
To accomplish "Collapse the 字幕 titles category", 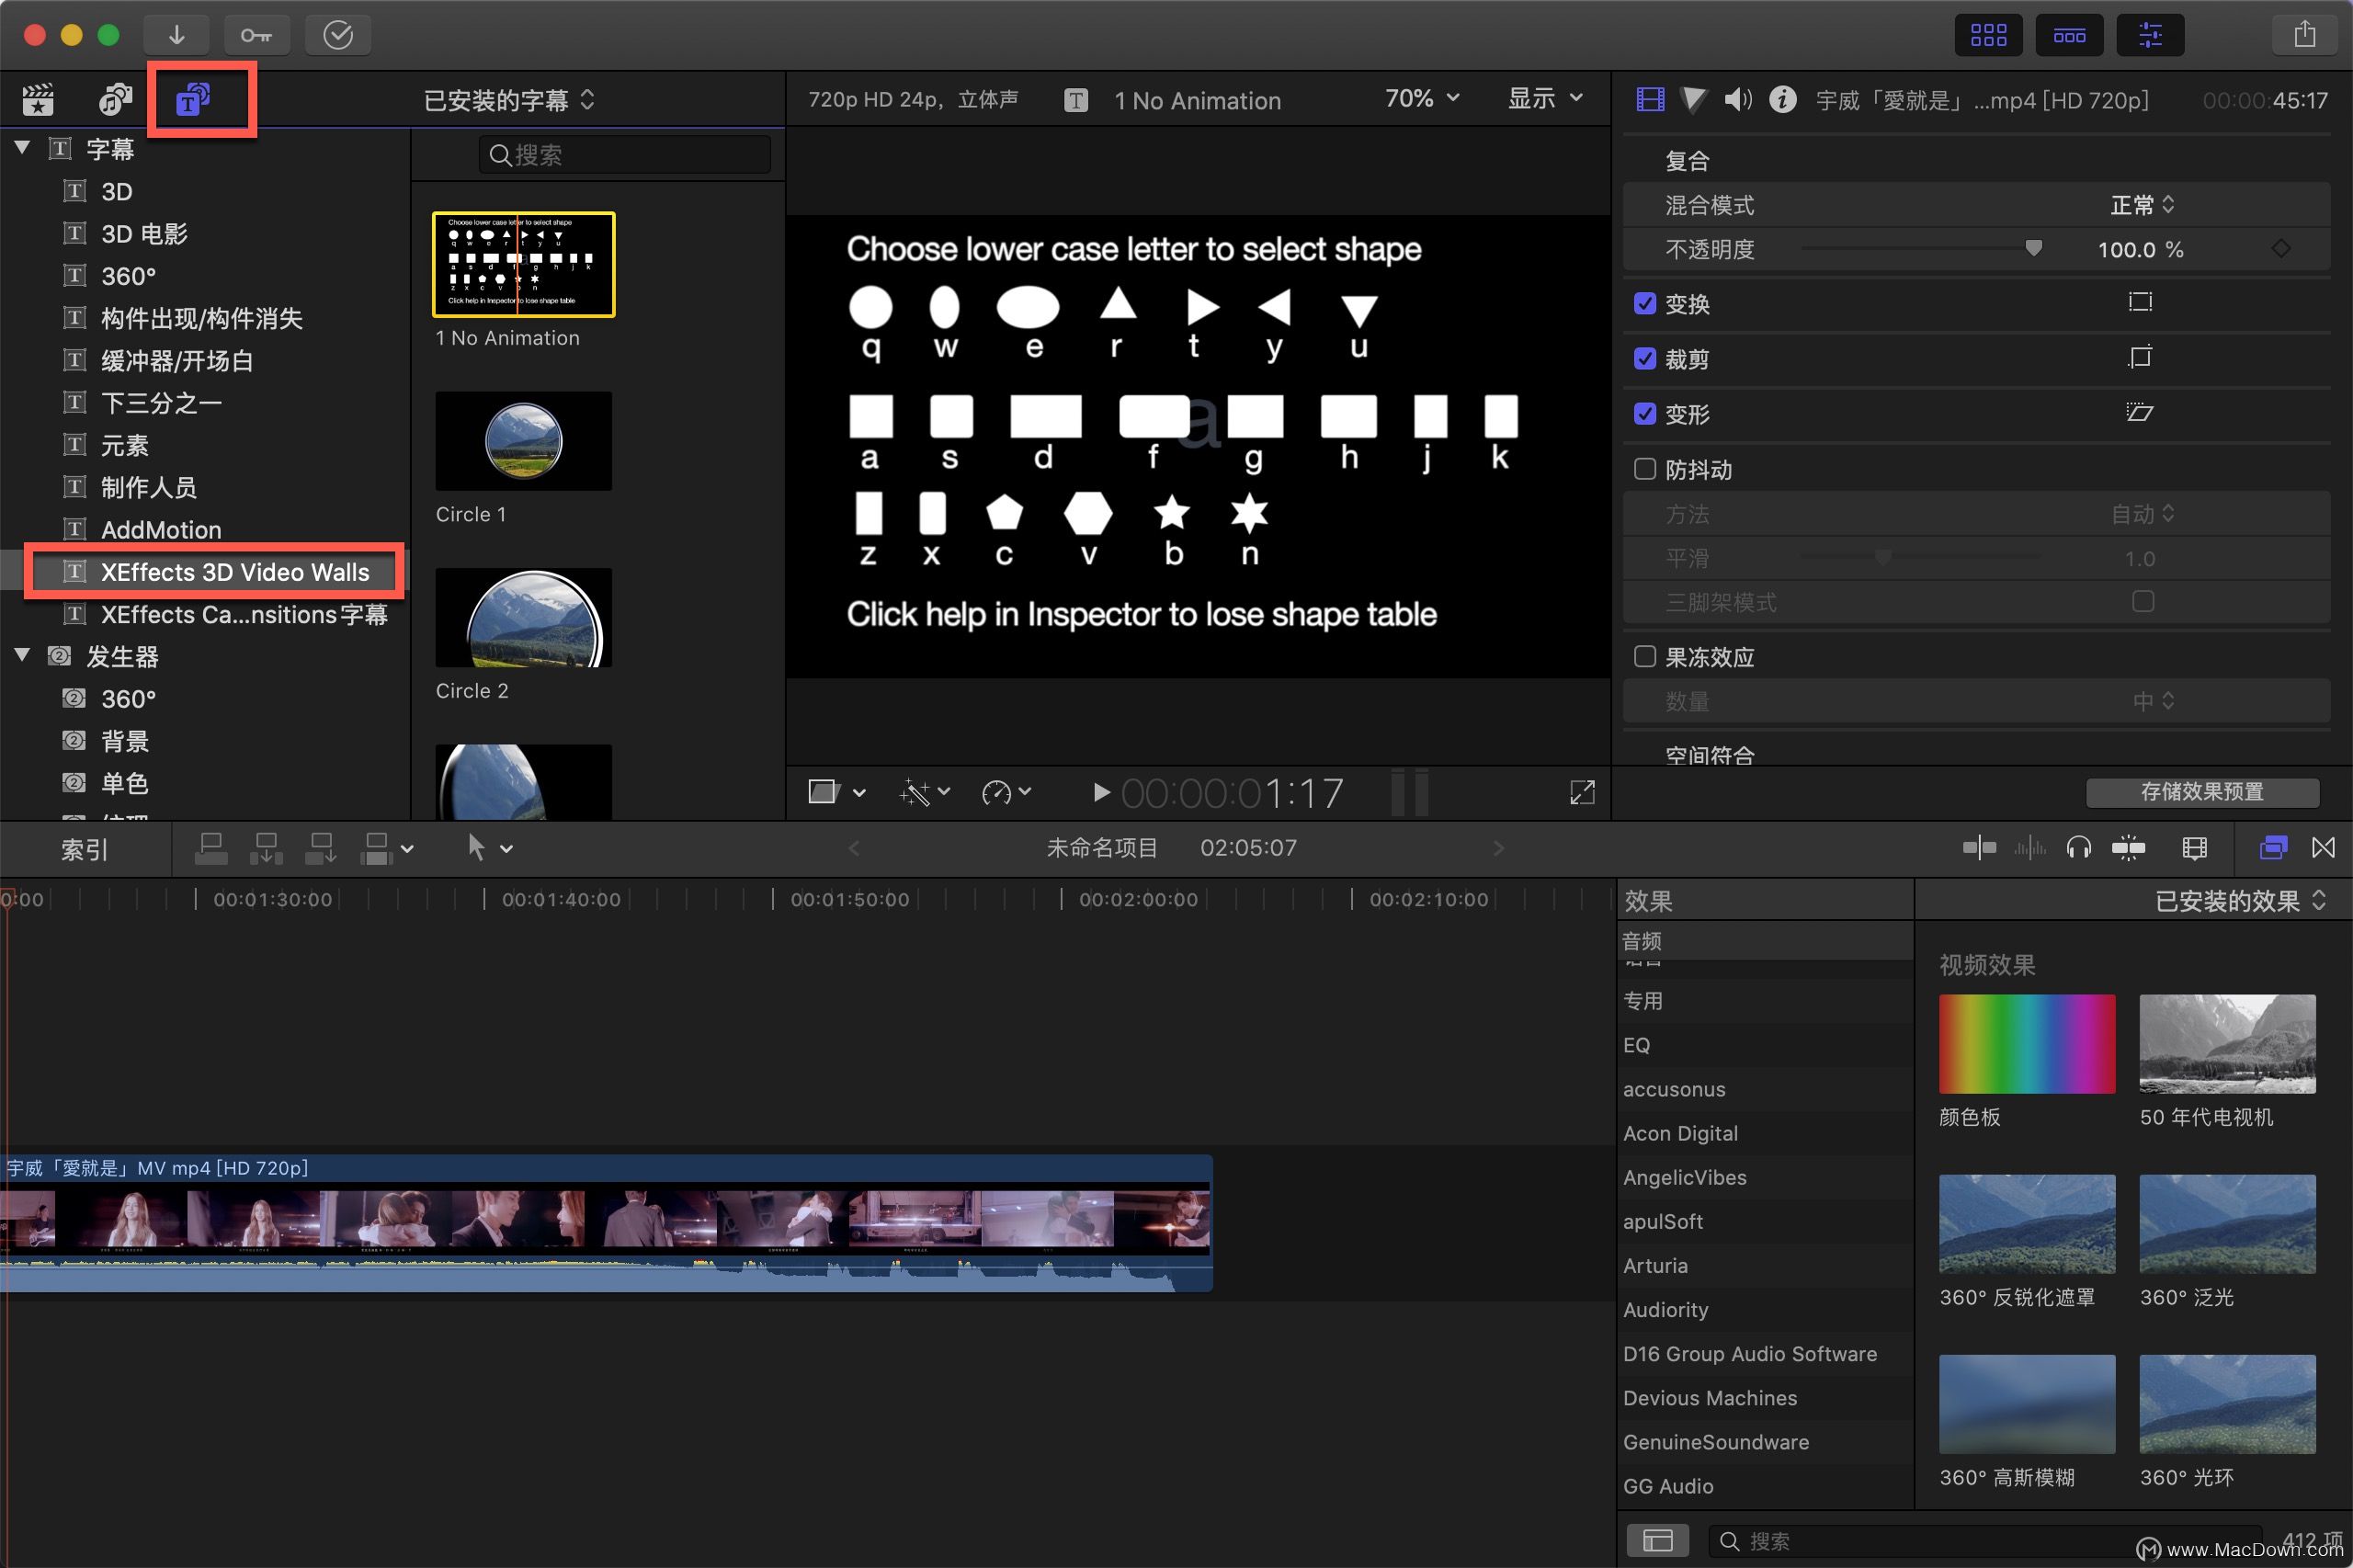I will coord(22,148).
